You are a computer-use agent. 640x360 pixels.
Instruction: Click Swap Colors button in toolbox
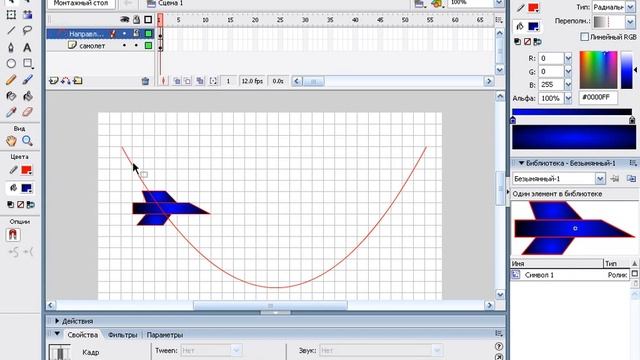pyautogui.click(x=31, y=204)
